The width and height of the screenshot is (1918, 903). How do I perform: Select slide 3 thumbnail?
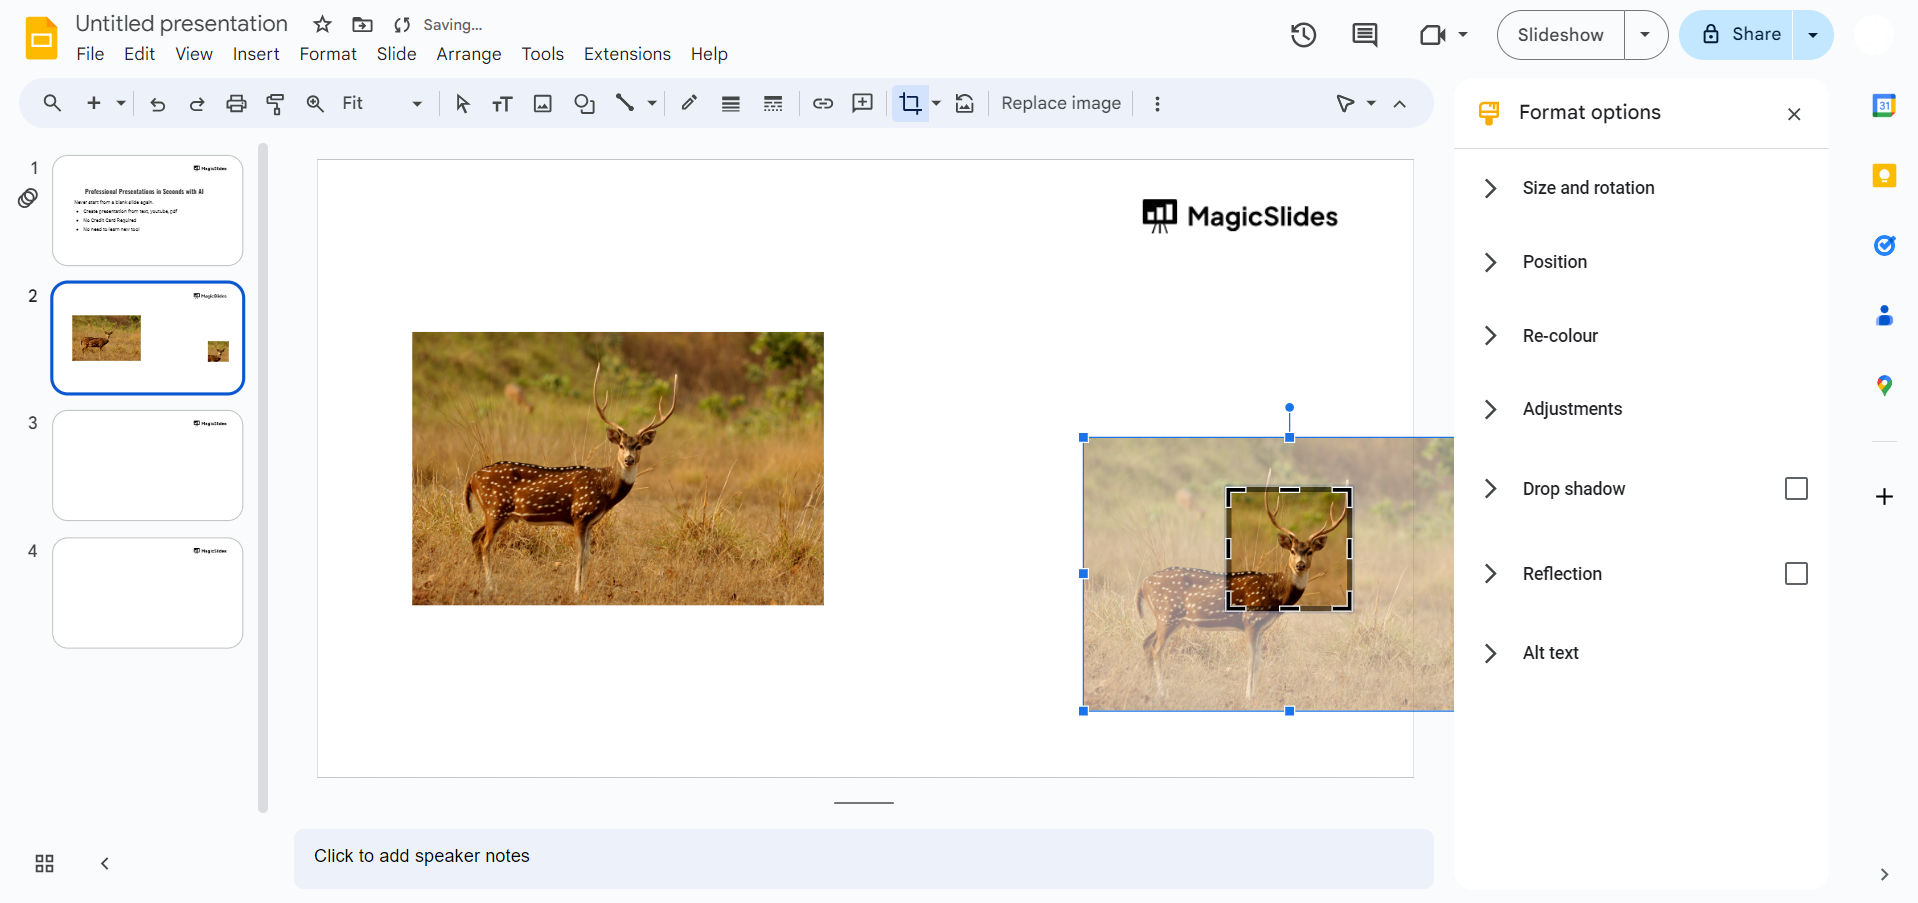147,465
